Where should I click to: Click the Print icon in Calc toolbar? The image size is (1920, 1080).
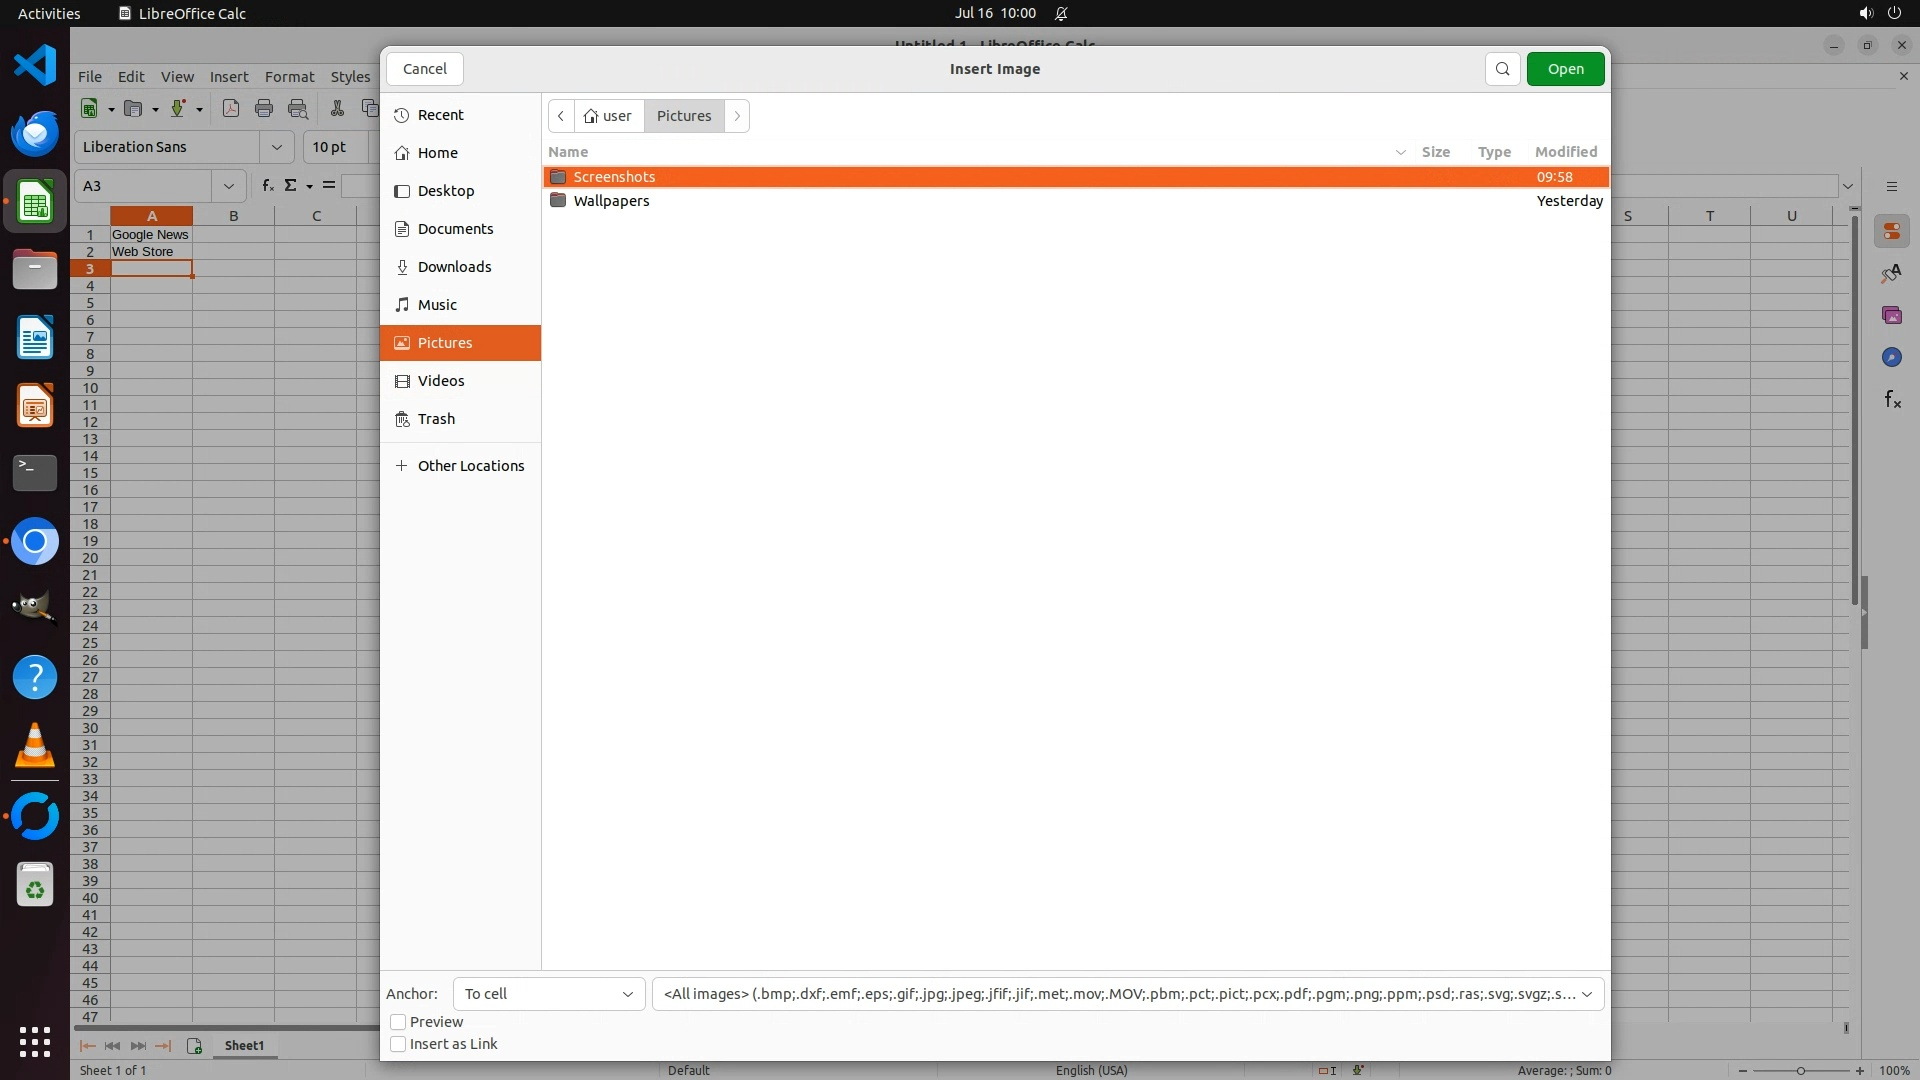(264, 109)
